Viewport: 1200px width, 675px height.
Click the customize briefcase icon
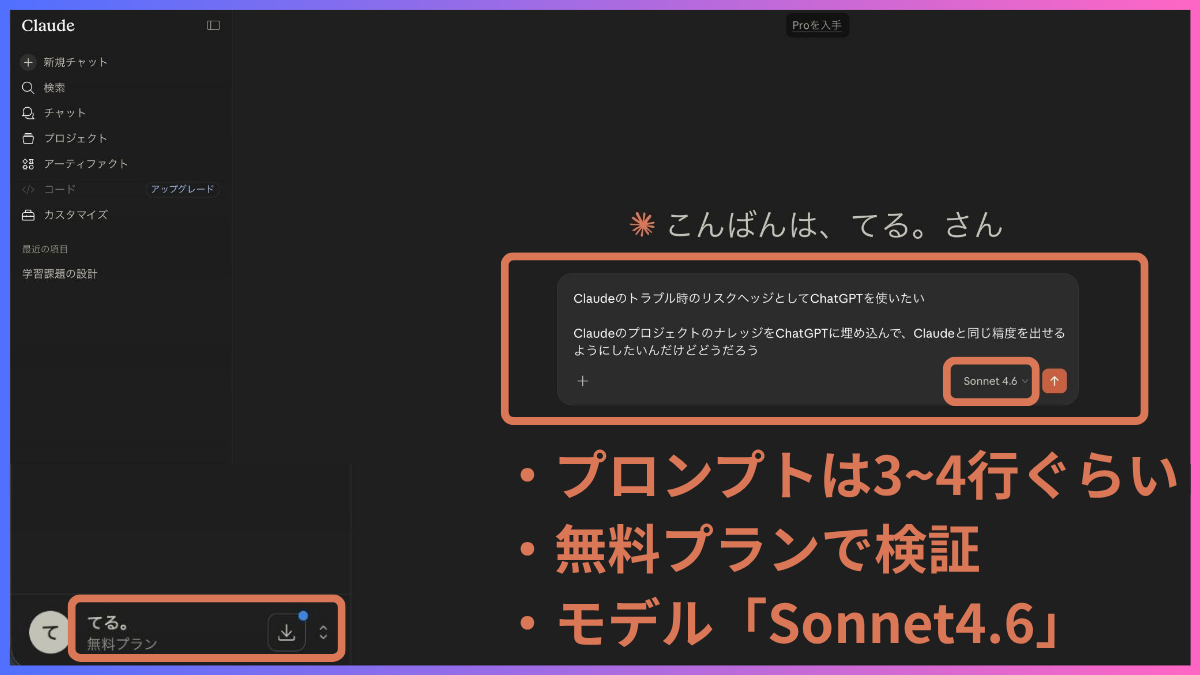(28, 215)
